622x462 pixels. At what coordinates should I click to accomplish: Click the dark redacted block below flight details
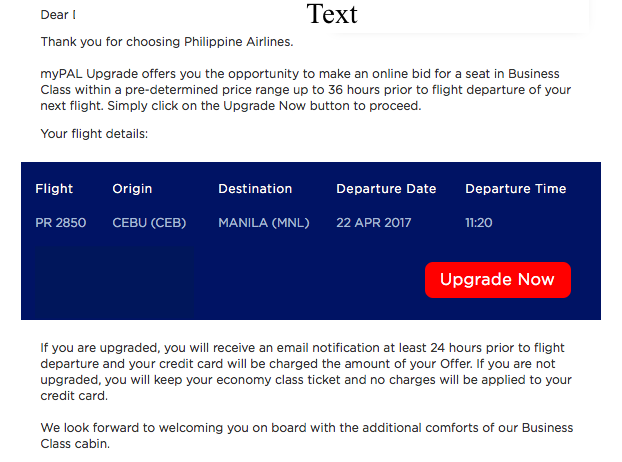pos(115,282)
